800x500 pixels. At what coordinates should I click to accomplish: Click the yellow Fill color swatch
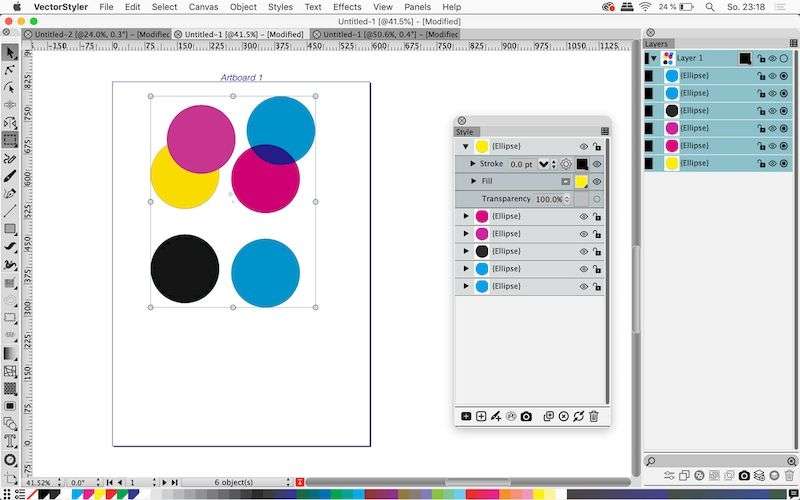pos(582,182)
